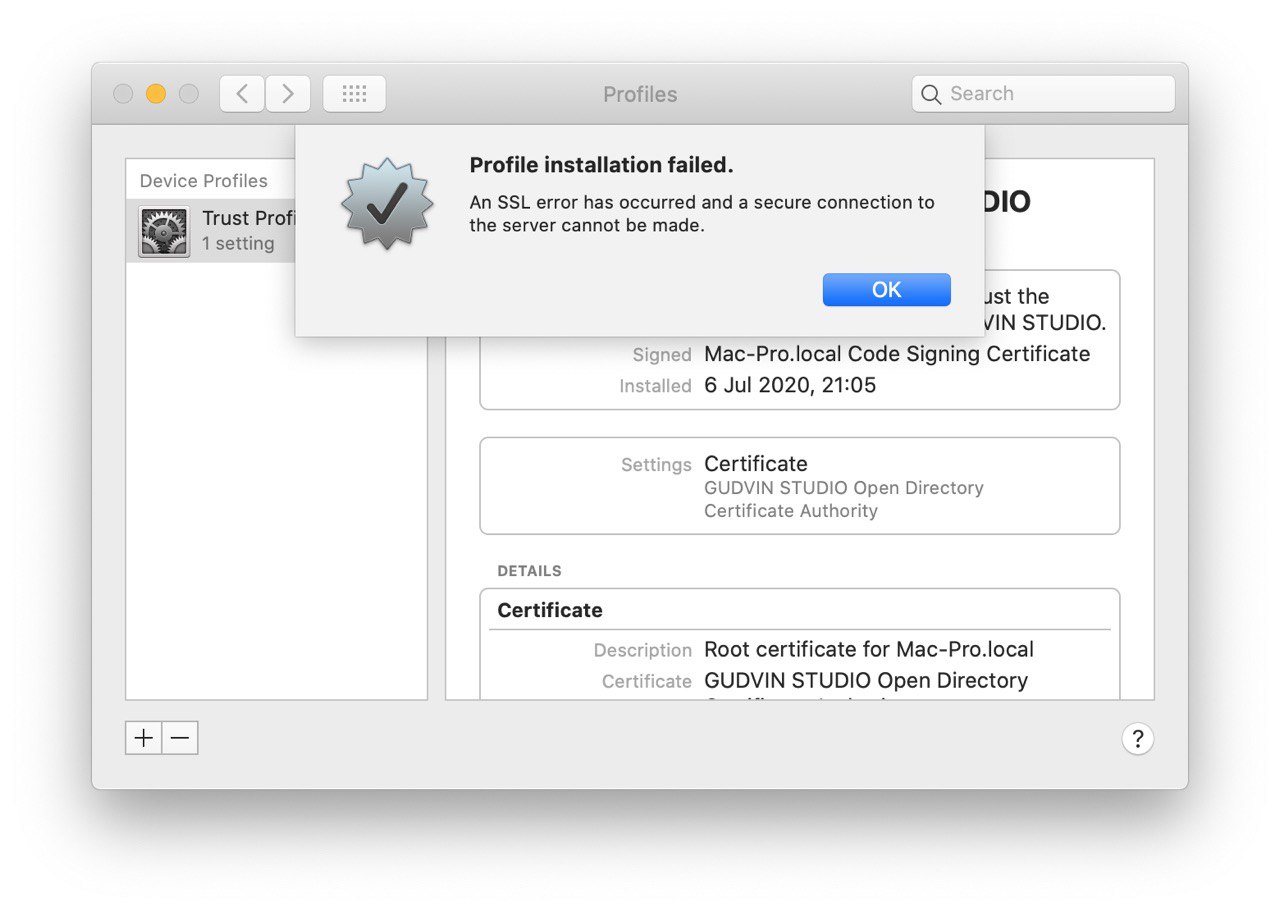The height and width of the screenshot is (911, 1280).
Task: Open help with the question mark button
Action: click(1138, 739)
